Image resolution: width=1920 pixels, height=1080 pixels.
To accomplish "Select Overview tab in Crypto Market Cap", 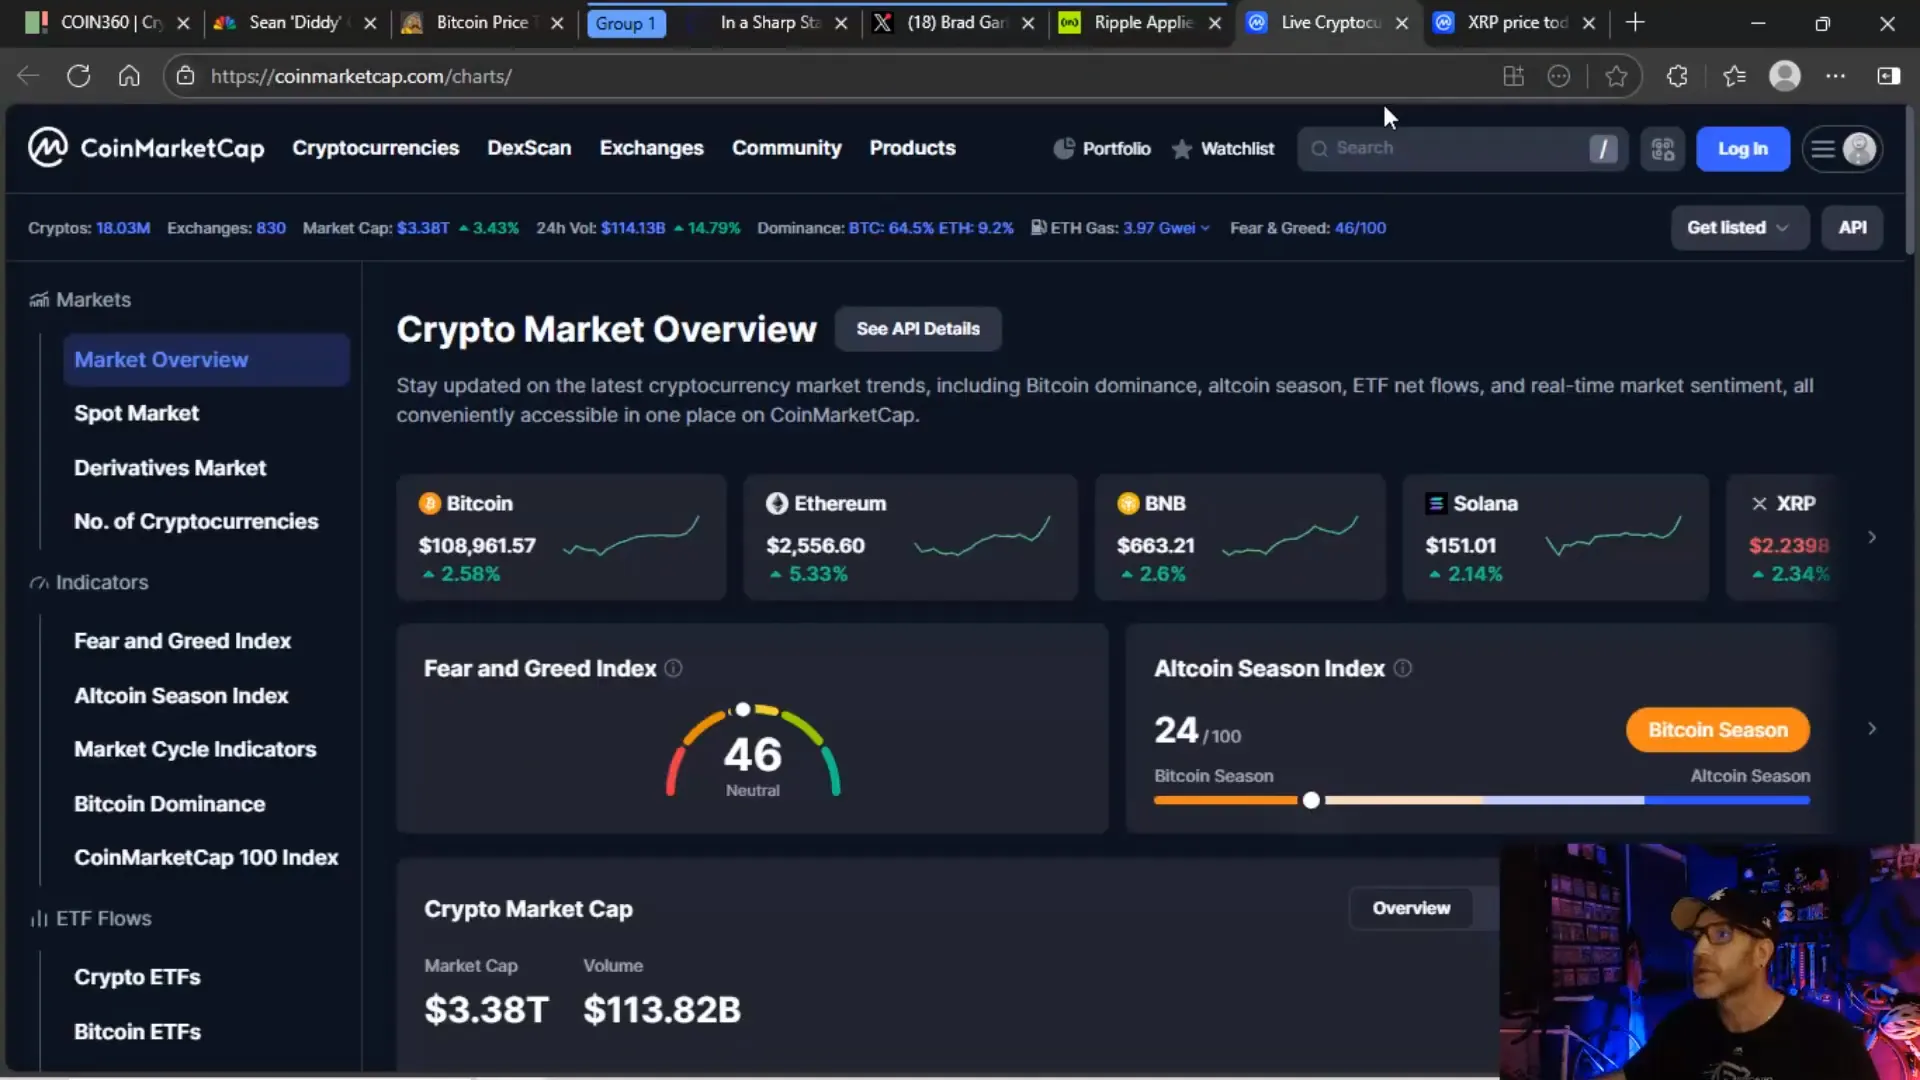I will (1411, 908).
